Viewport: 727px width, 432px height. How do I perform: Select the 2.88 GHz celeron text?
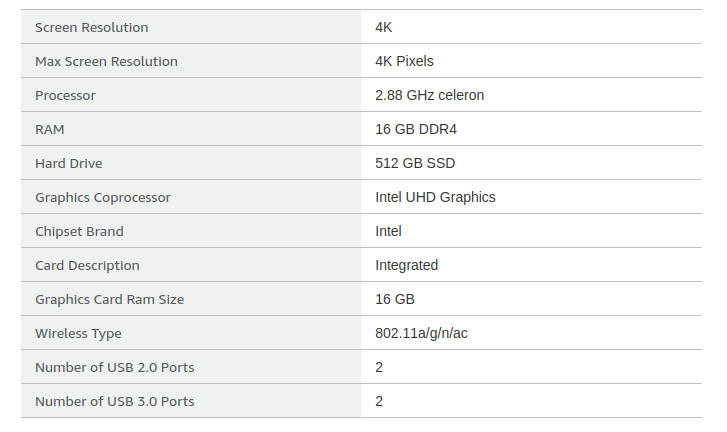[429, 95]
